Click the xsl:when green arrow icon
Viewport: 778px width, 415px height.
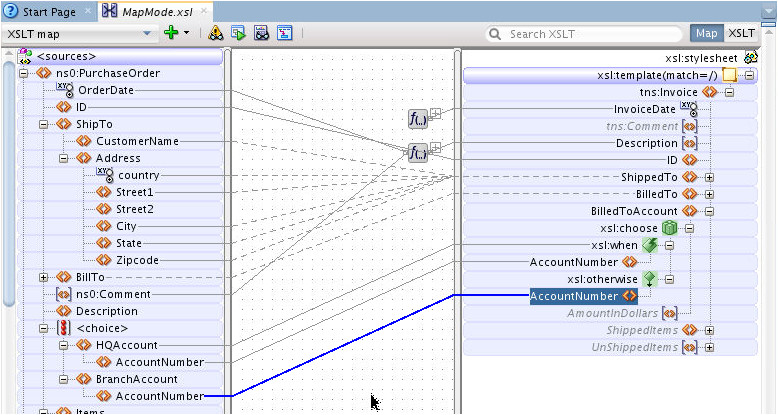coord(649,245)
